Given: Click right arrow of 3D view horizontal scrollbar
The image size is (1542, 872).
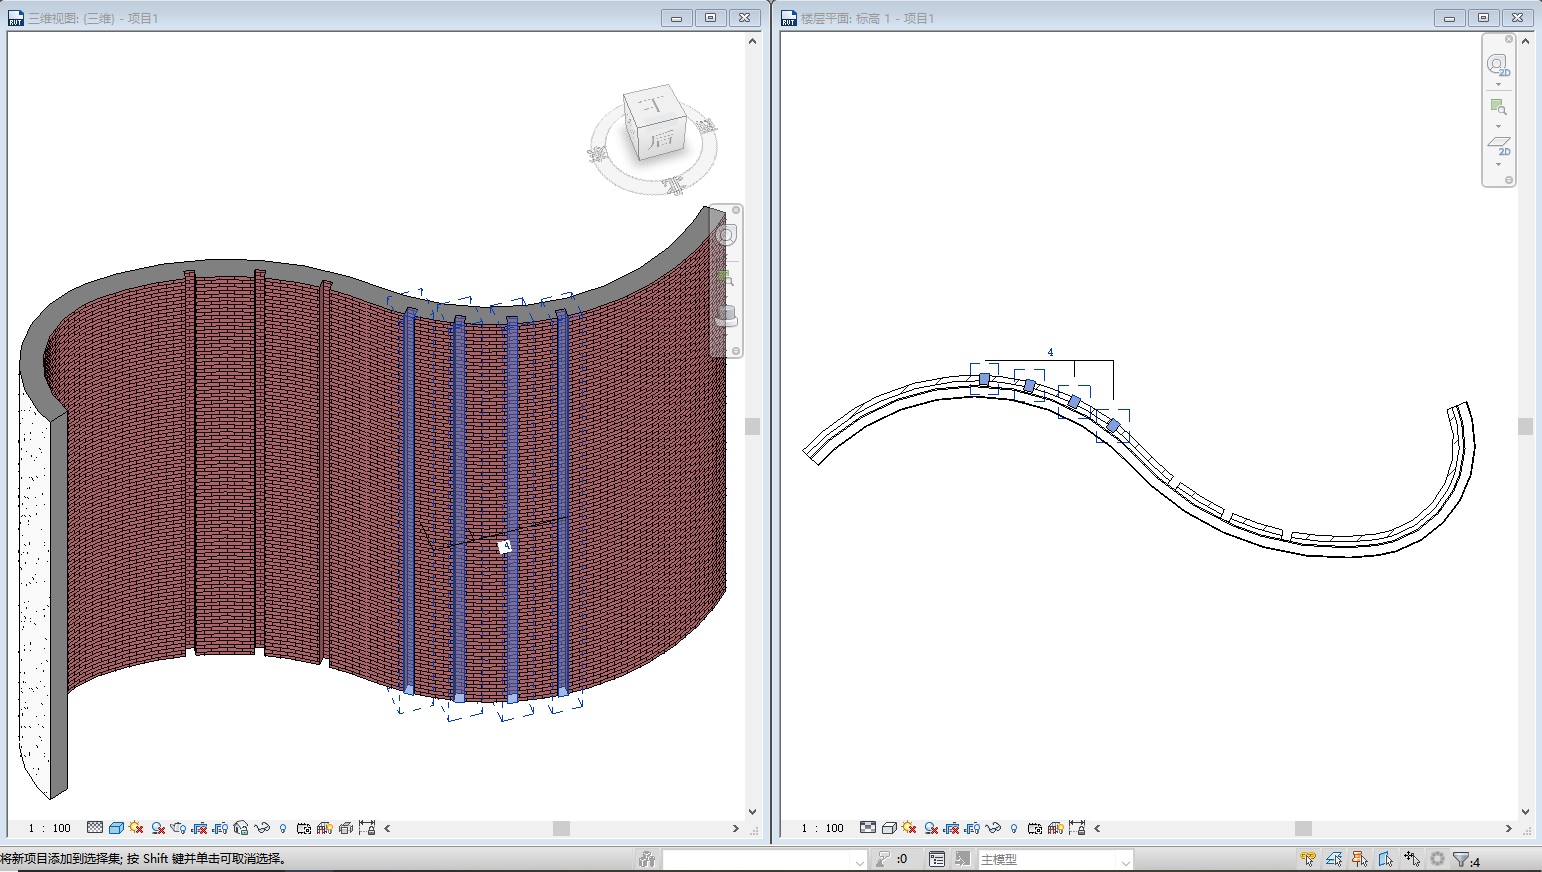Looking at the screenshot, I should pyautogui.click(x=736, y=828).
